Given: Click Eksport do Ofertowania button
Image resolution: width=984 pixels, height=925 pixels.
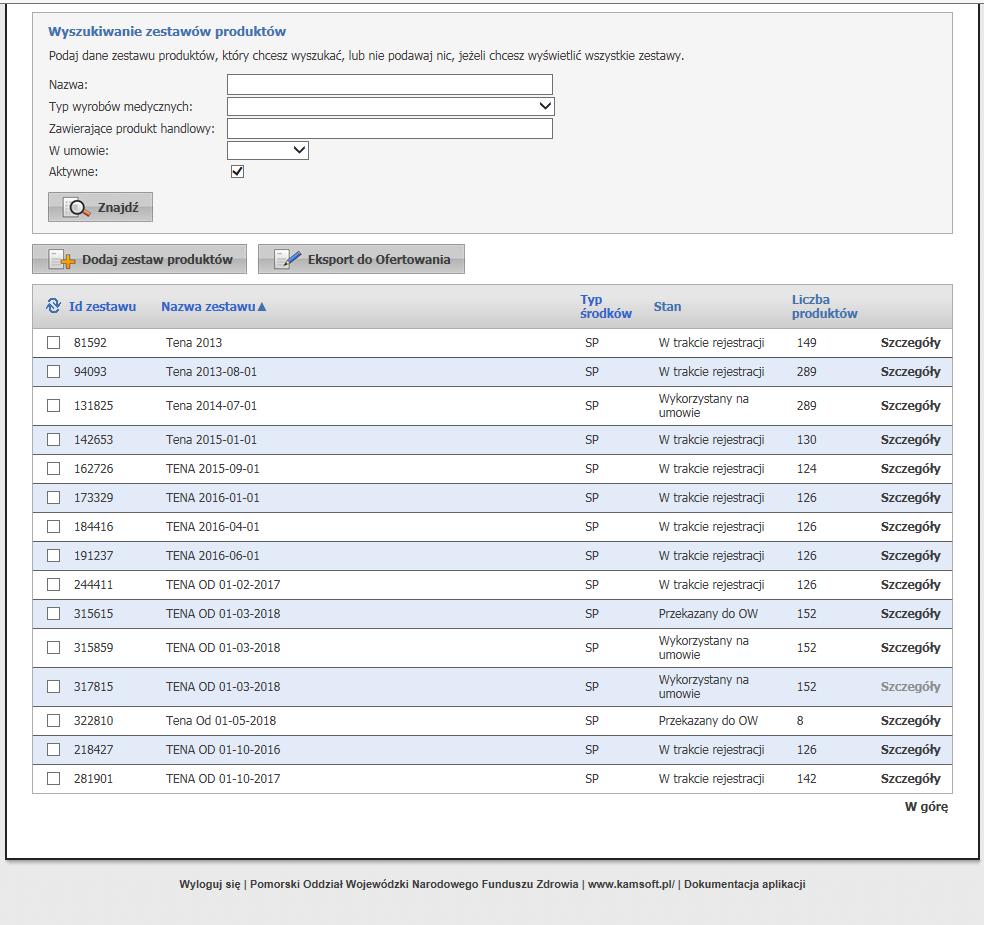Looking at the screenshot, I should coord(361,259).
